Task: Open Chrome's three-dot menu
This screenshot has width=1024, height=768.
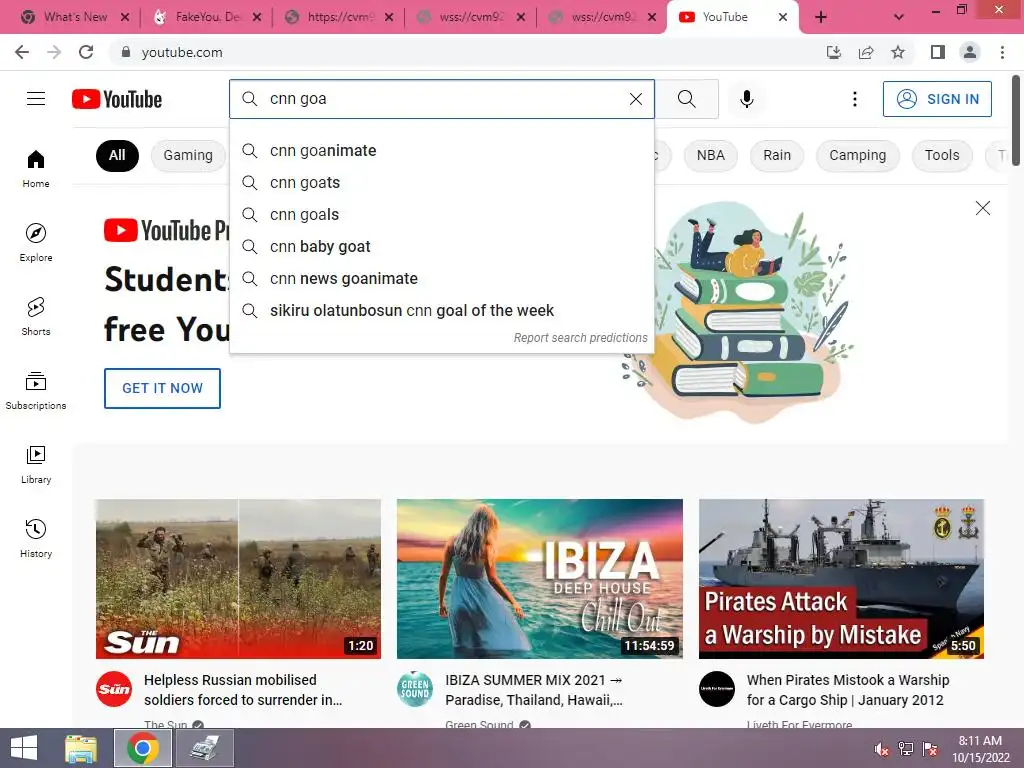Action: (x=1002, y=52)
